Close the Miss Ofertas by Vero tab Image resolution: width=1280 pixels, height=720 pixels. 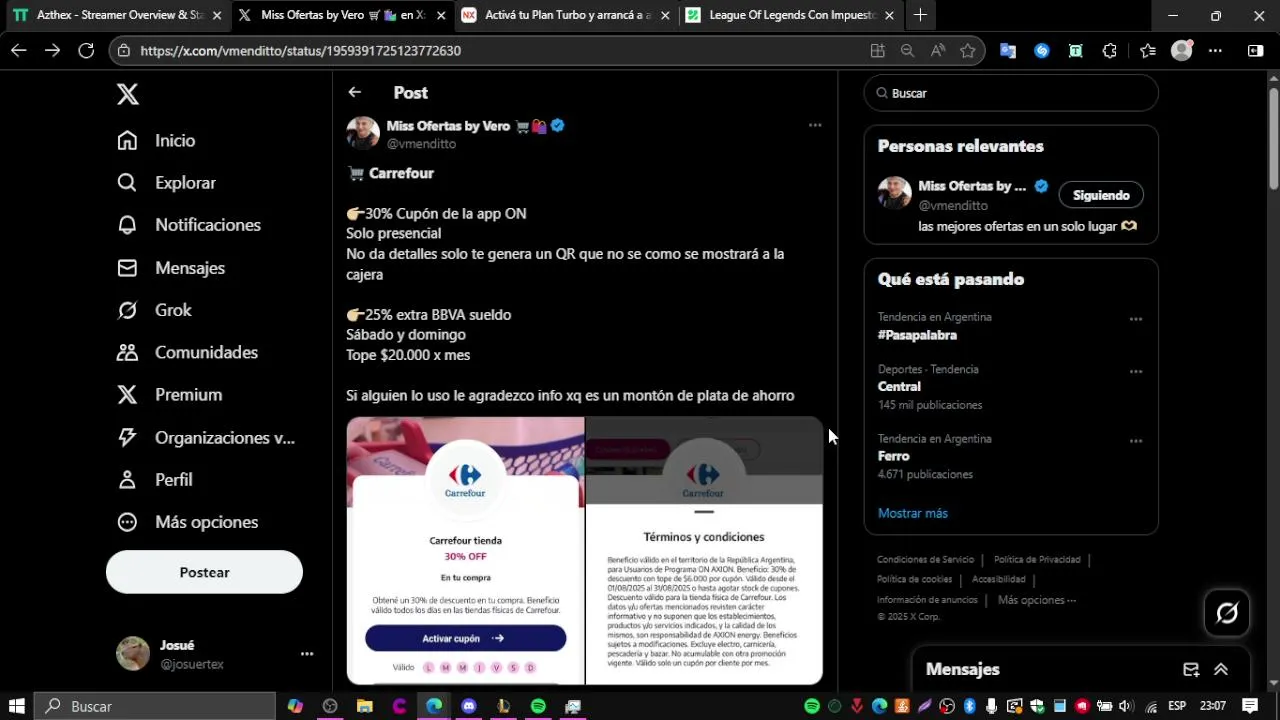tap(441, 15)
